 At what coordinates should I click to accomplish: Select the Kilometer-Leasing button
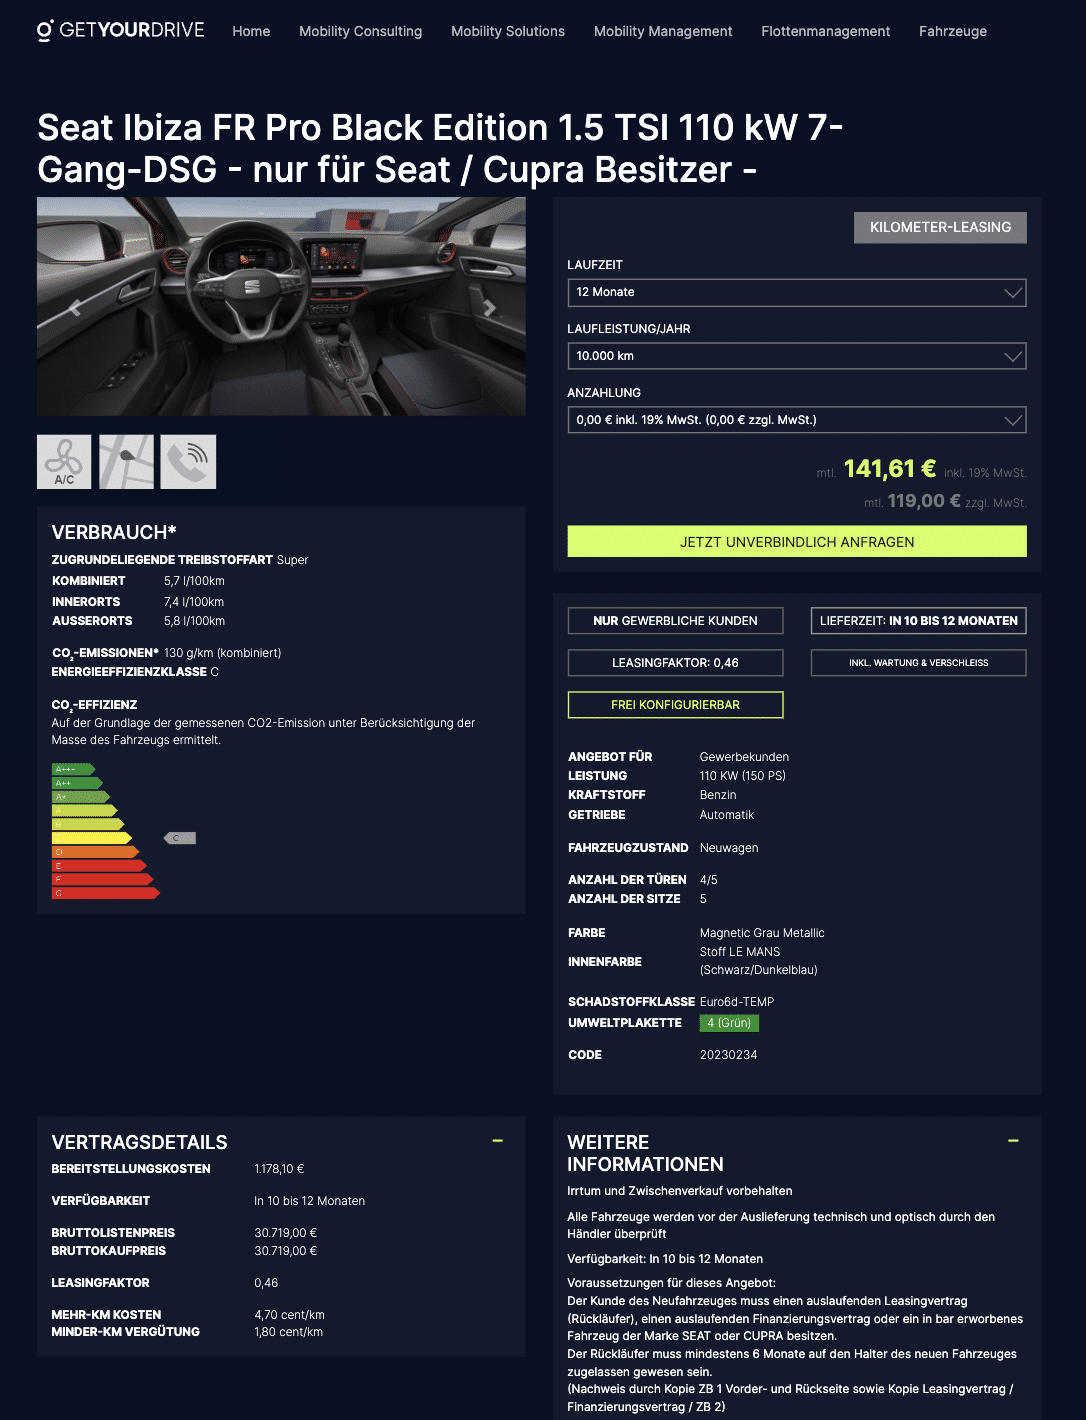pyautogui.click(x=940, y=227)
